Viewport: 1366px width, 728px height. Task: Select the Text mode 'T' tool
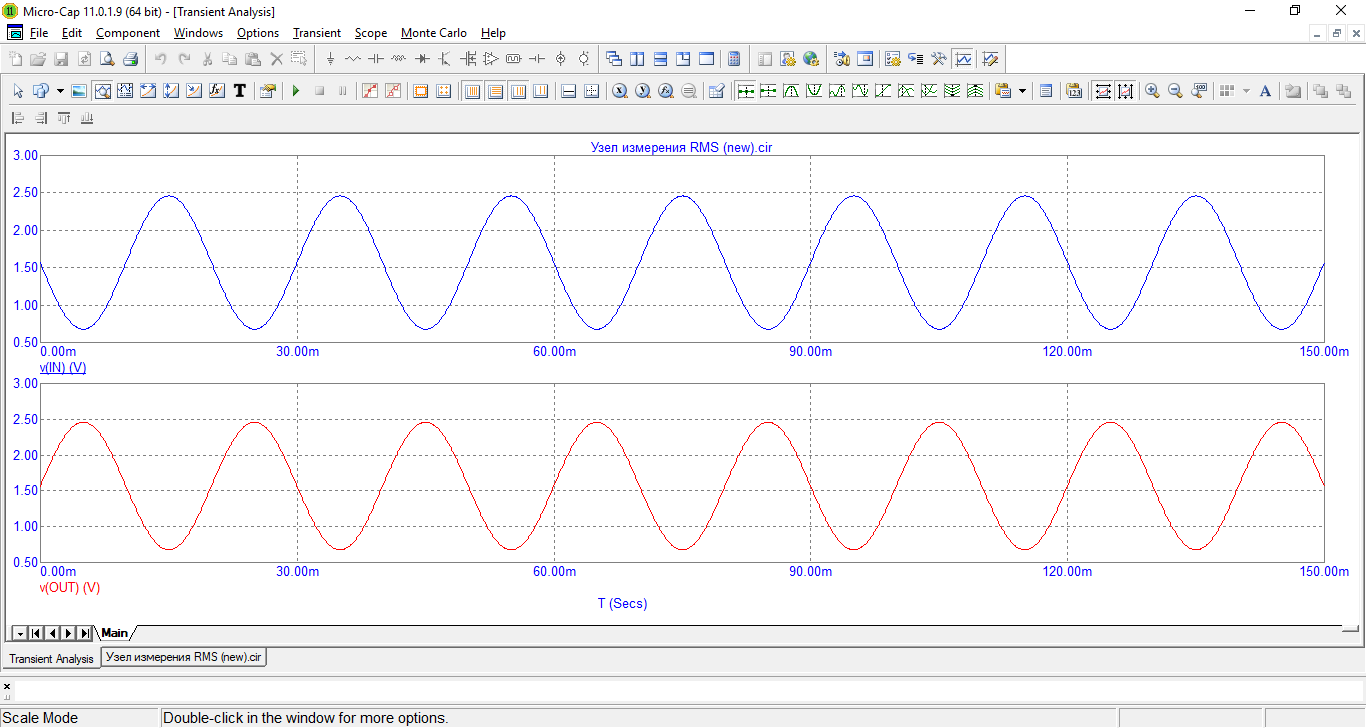tap(240, 91)
